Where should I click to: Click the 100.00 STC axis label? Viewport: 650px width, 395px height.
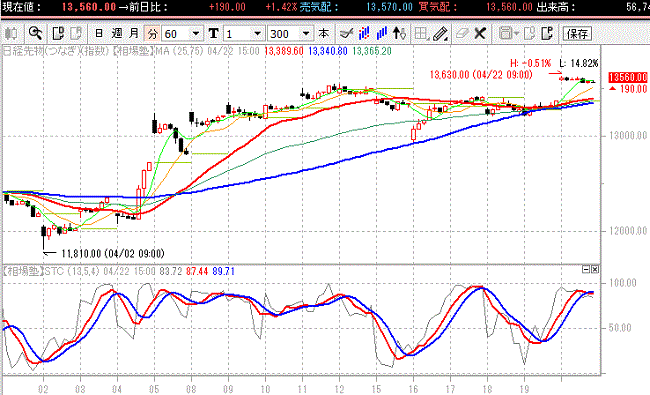click(622, 283)
